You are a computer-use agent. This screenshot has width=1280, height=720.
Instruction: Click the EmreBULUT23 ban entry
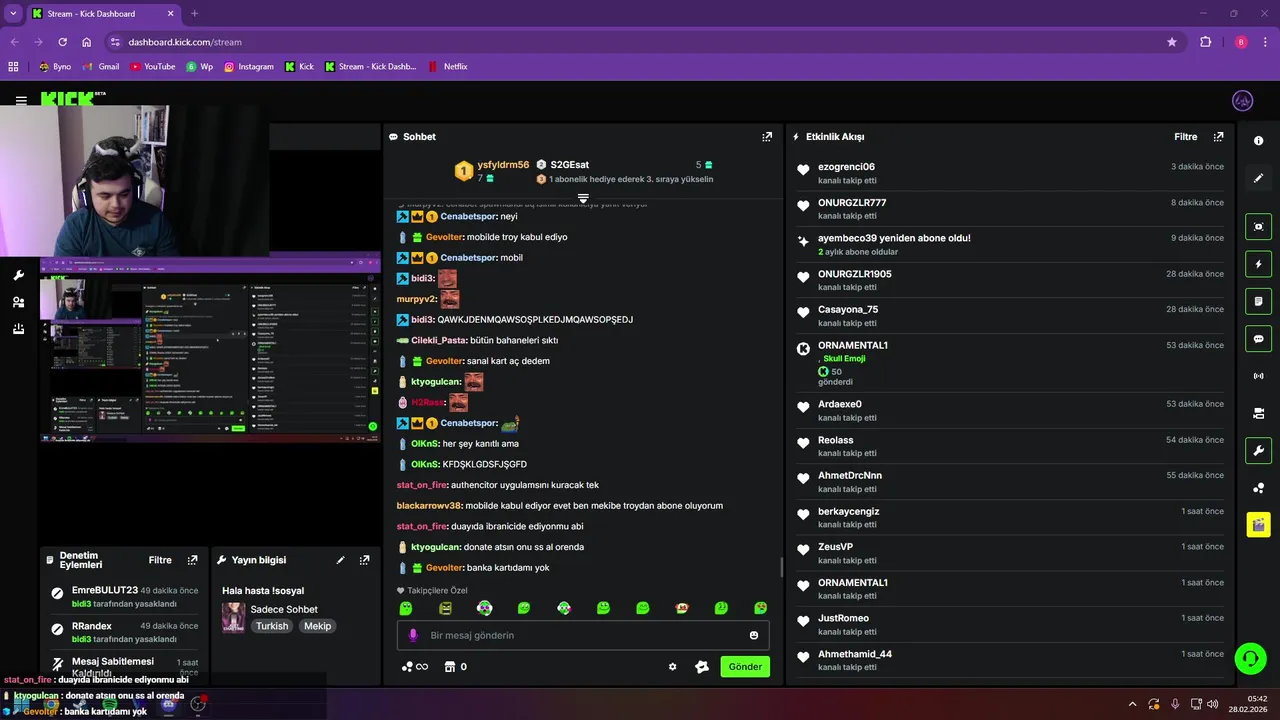(125, 597)
